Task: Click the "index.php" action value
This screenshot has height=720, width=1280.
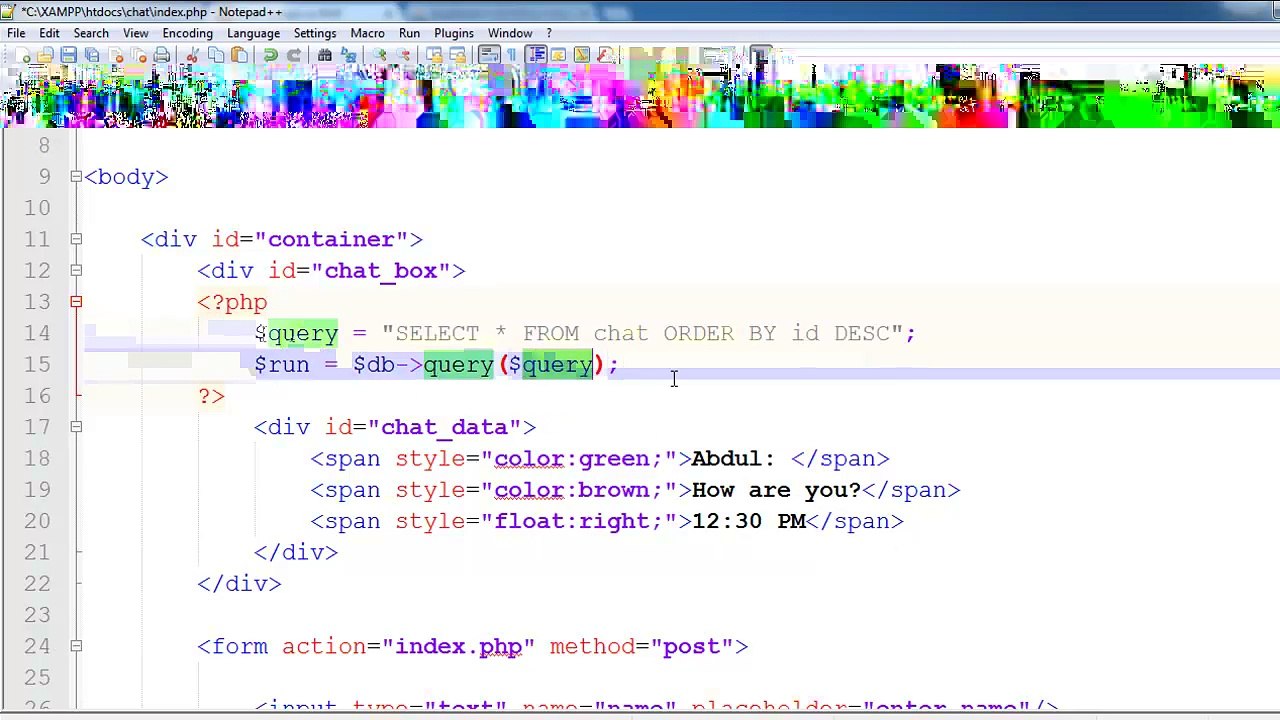Action: [459, 646]
